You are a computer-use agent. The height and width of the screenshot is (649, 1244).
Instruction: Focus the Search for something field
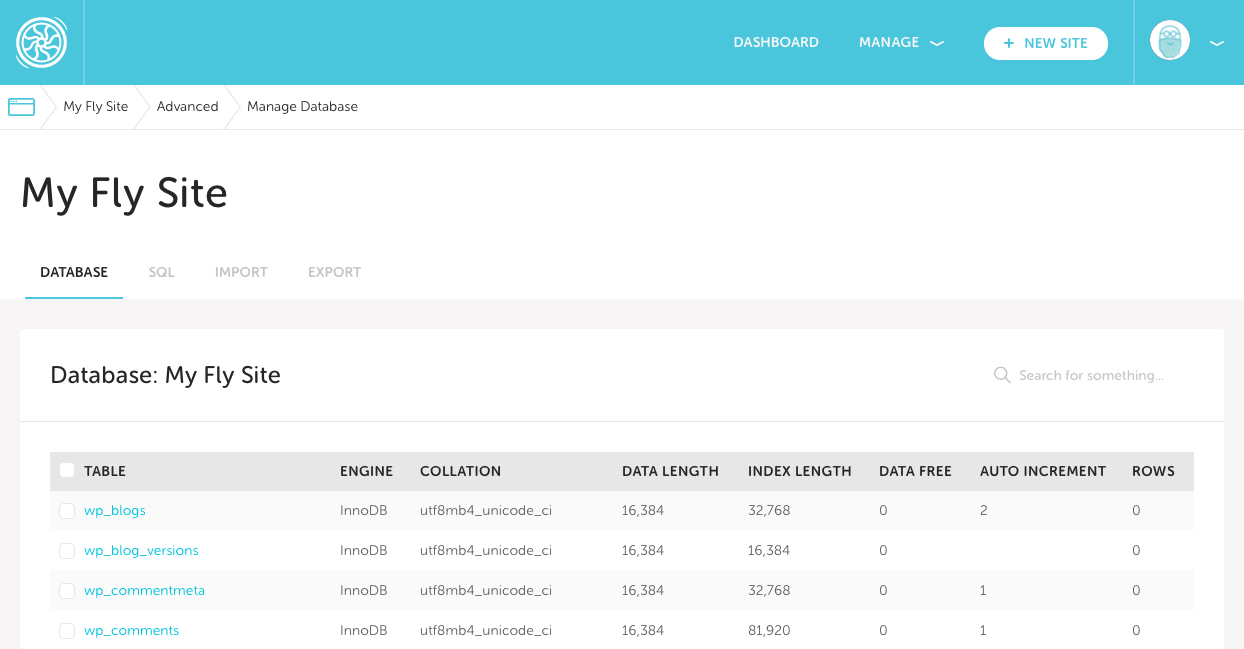pos(1091,376)
